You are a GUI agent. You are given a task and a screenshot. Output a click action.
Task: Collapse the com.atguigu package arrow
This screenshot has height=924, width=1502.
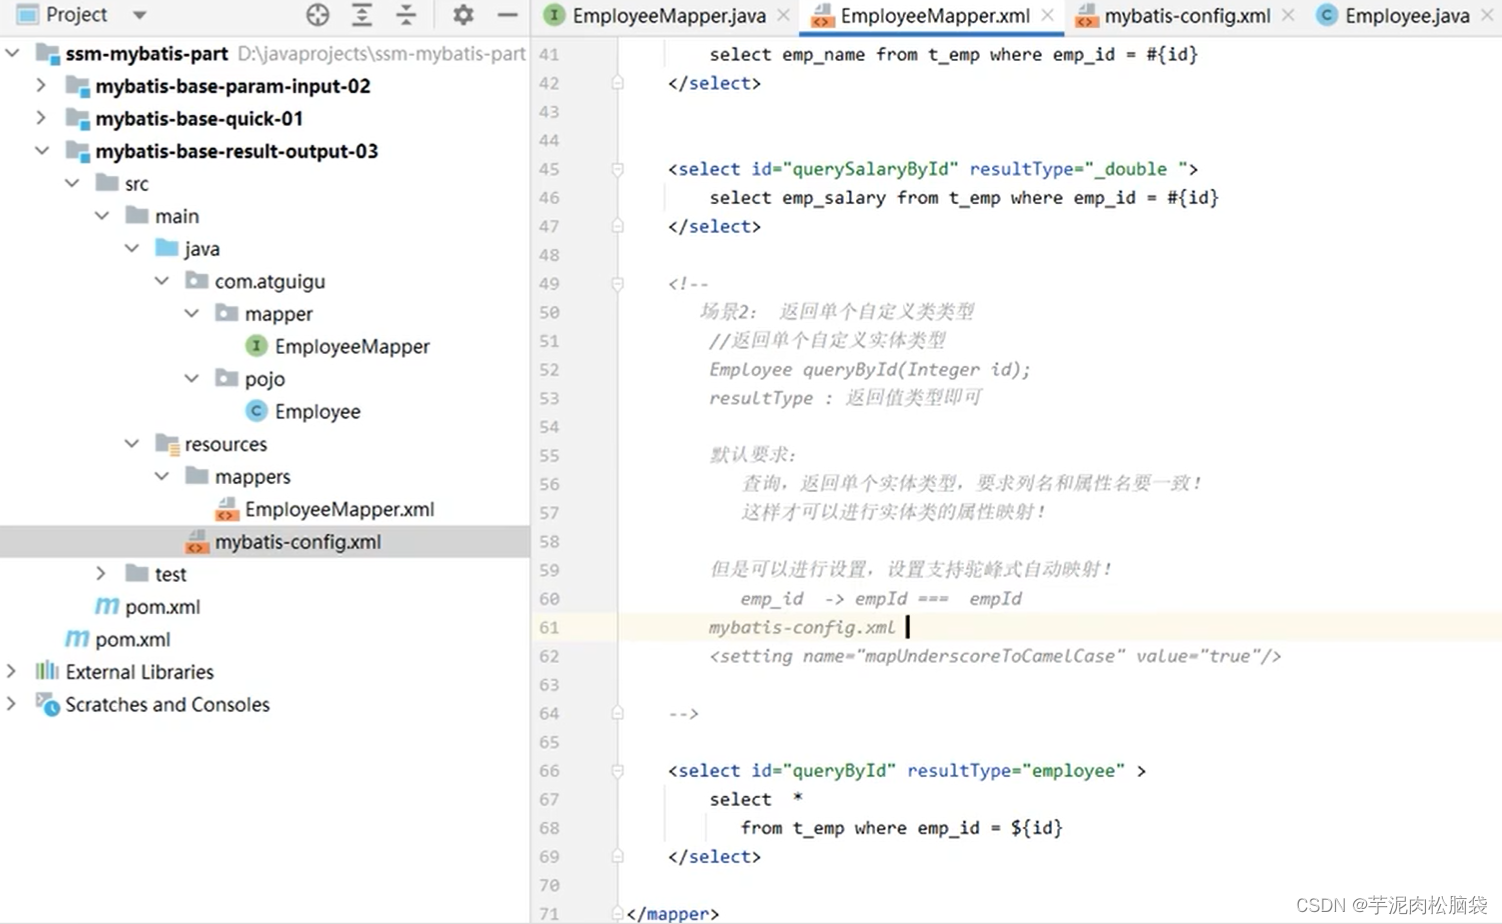(162, 281)
